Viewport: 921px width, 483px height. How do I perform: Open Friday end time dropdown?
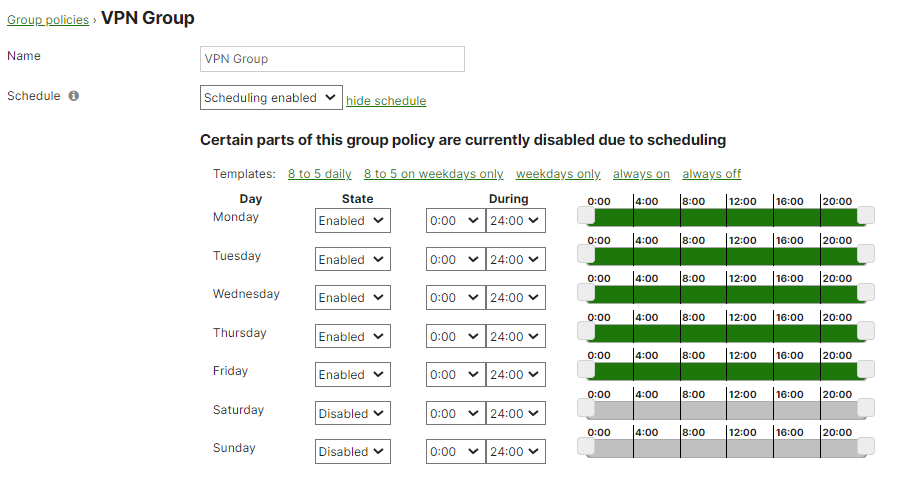515,375
